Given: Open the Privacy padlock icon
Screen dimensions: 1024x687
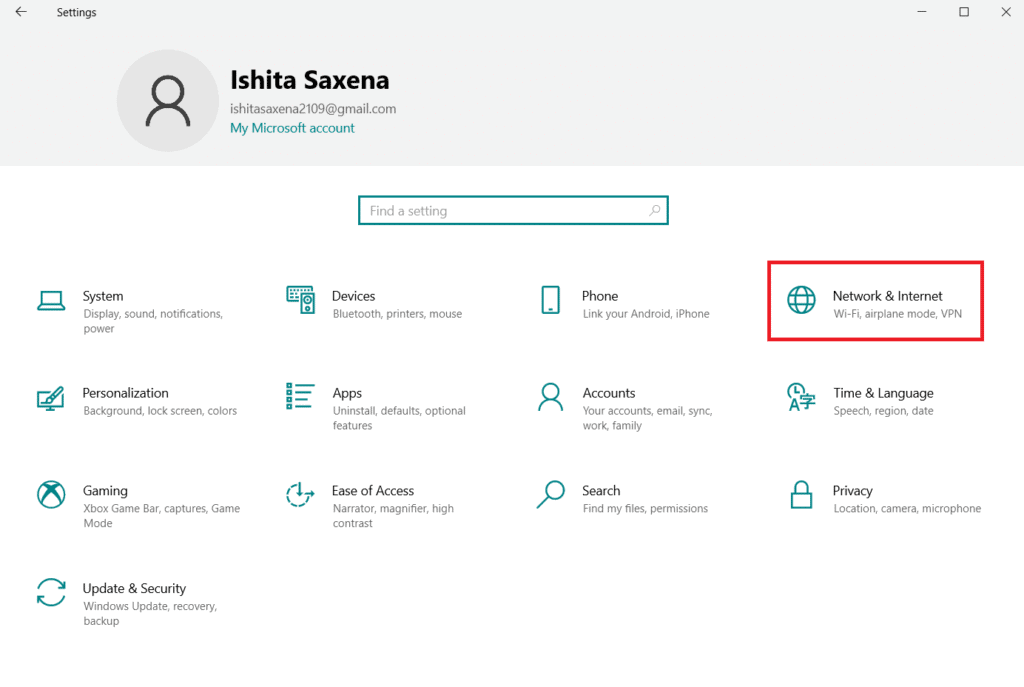Looking at the screenshot, I should (801, 495).
